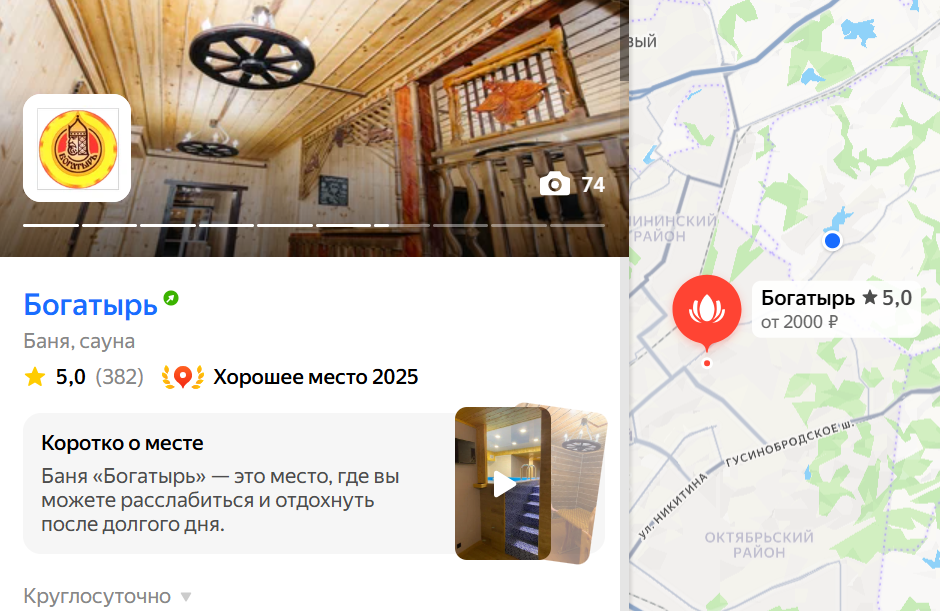940x611 pixels.
Task: Open the photo gallery camera icon
Action: 555,184
